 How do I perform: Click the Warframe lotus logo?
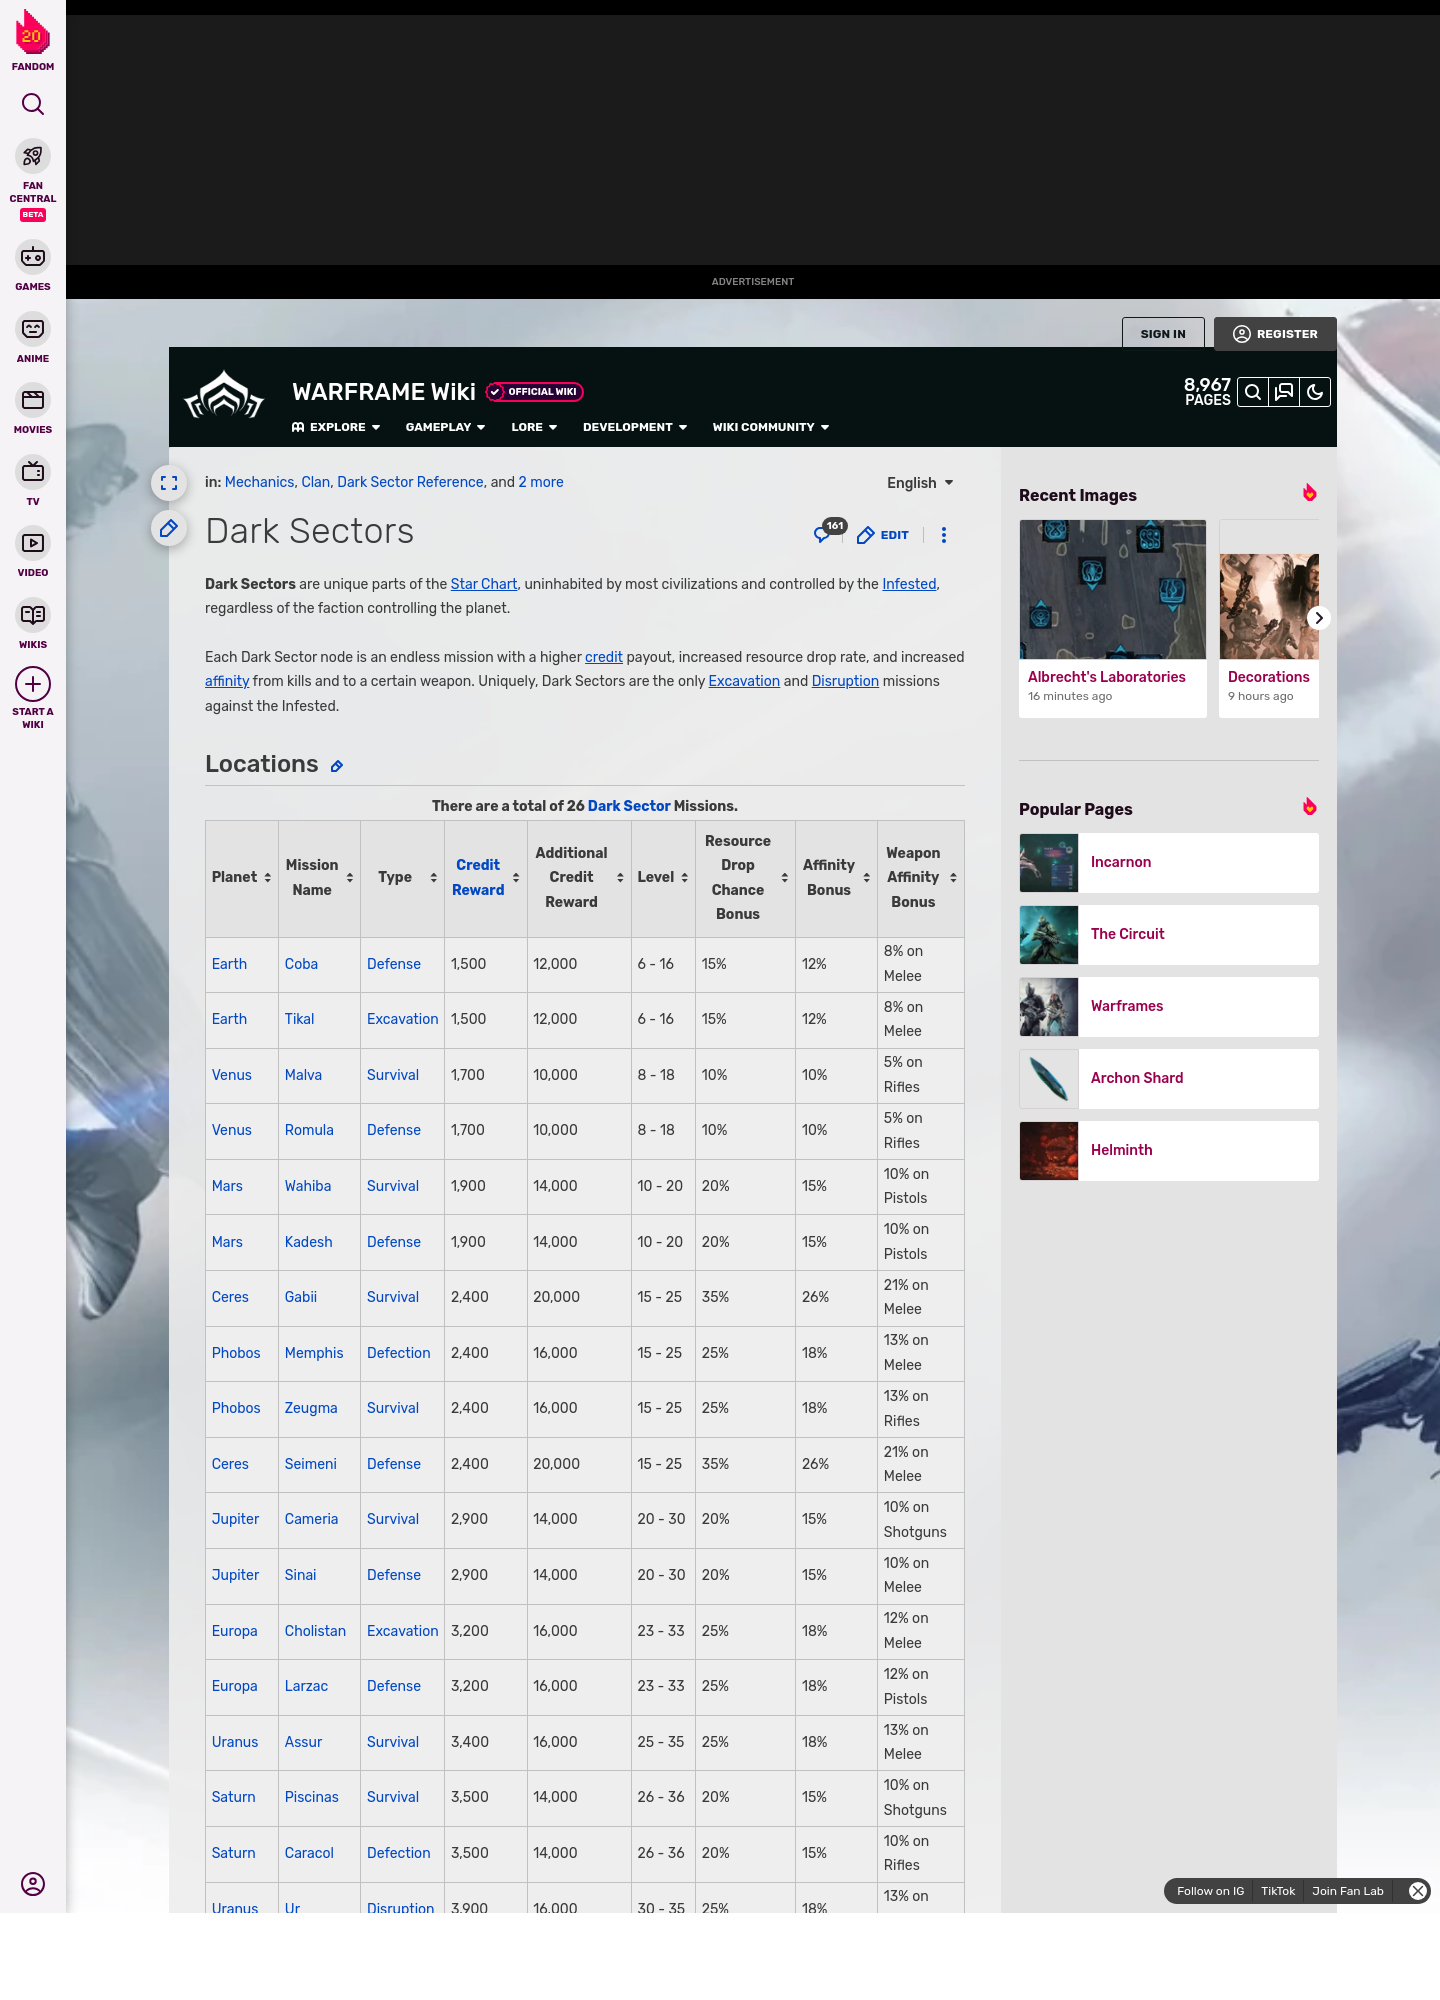click(x=224, y=395)
